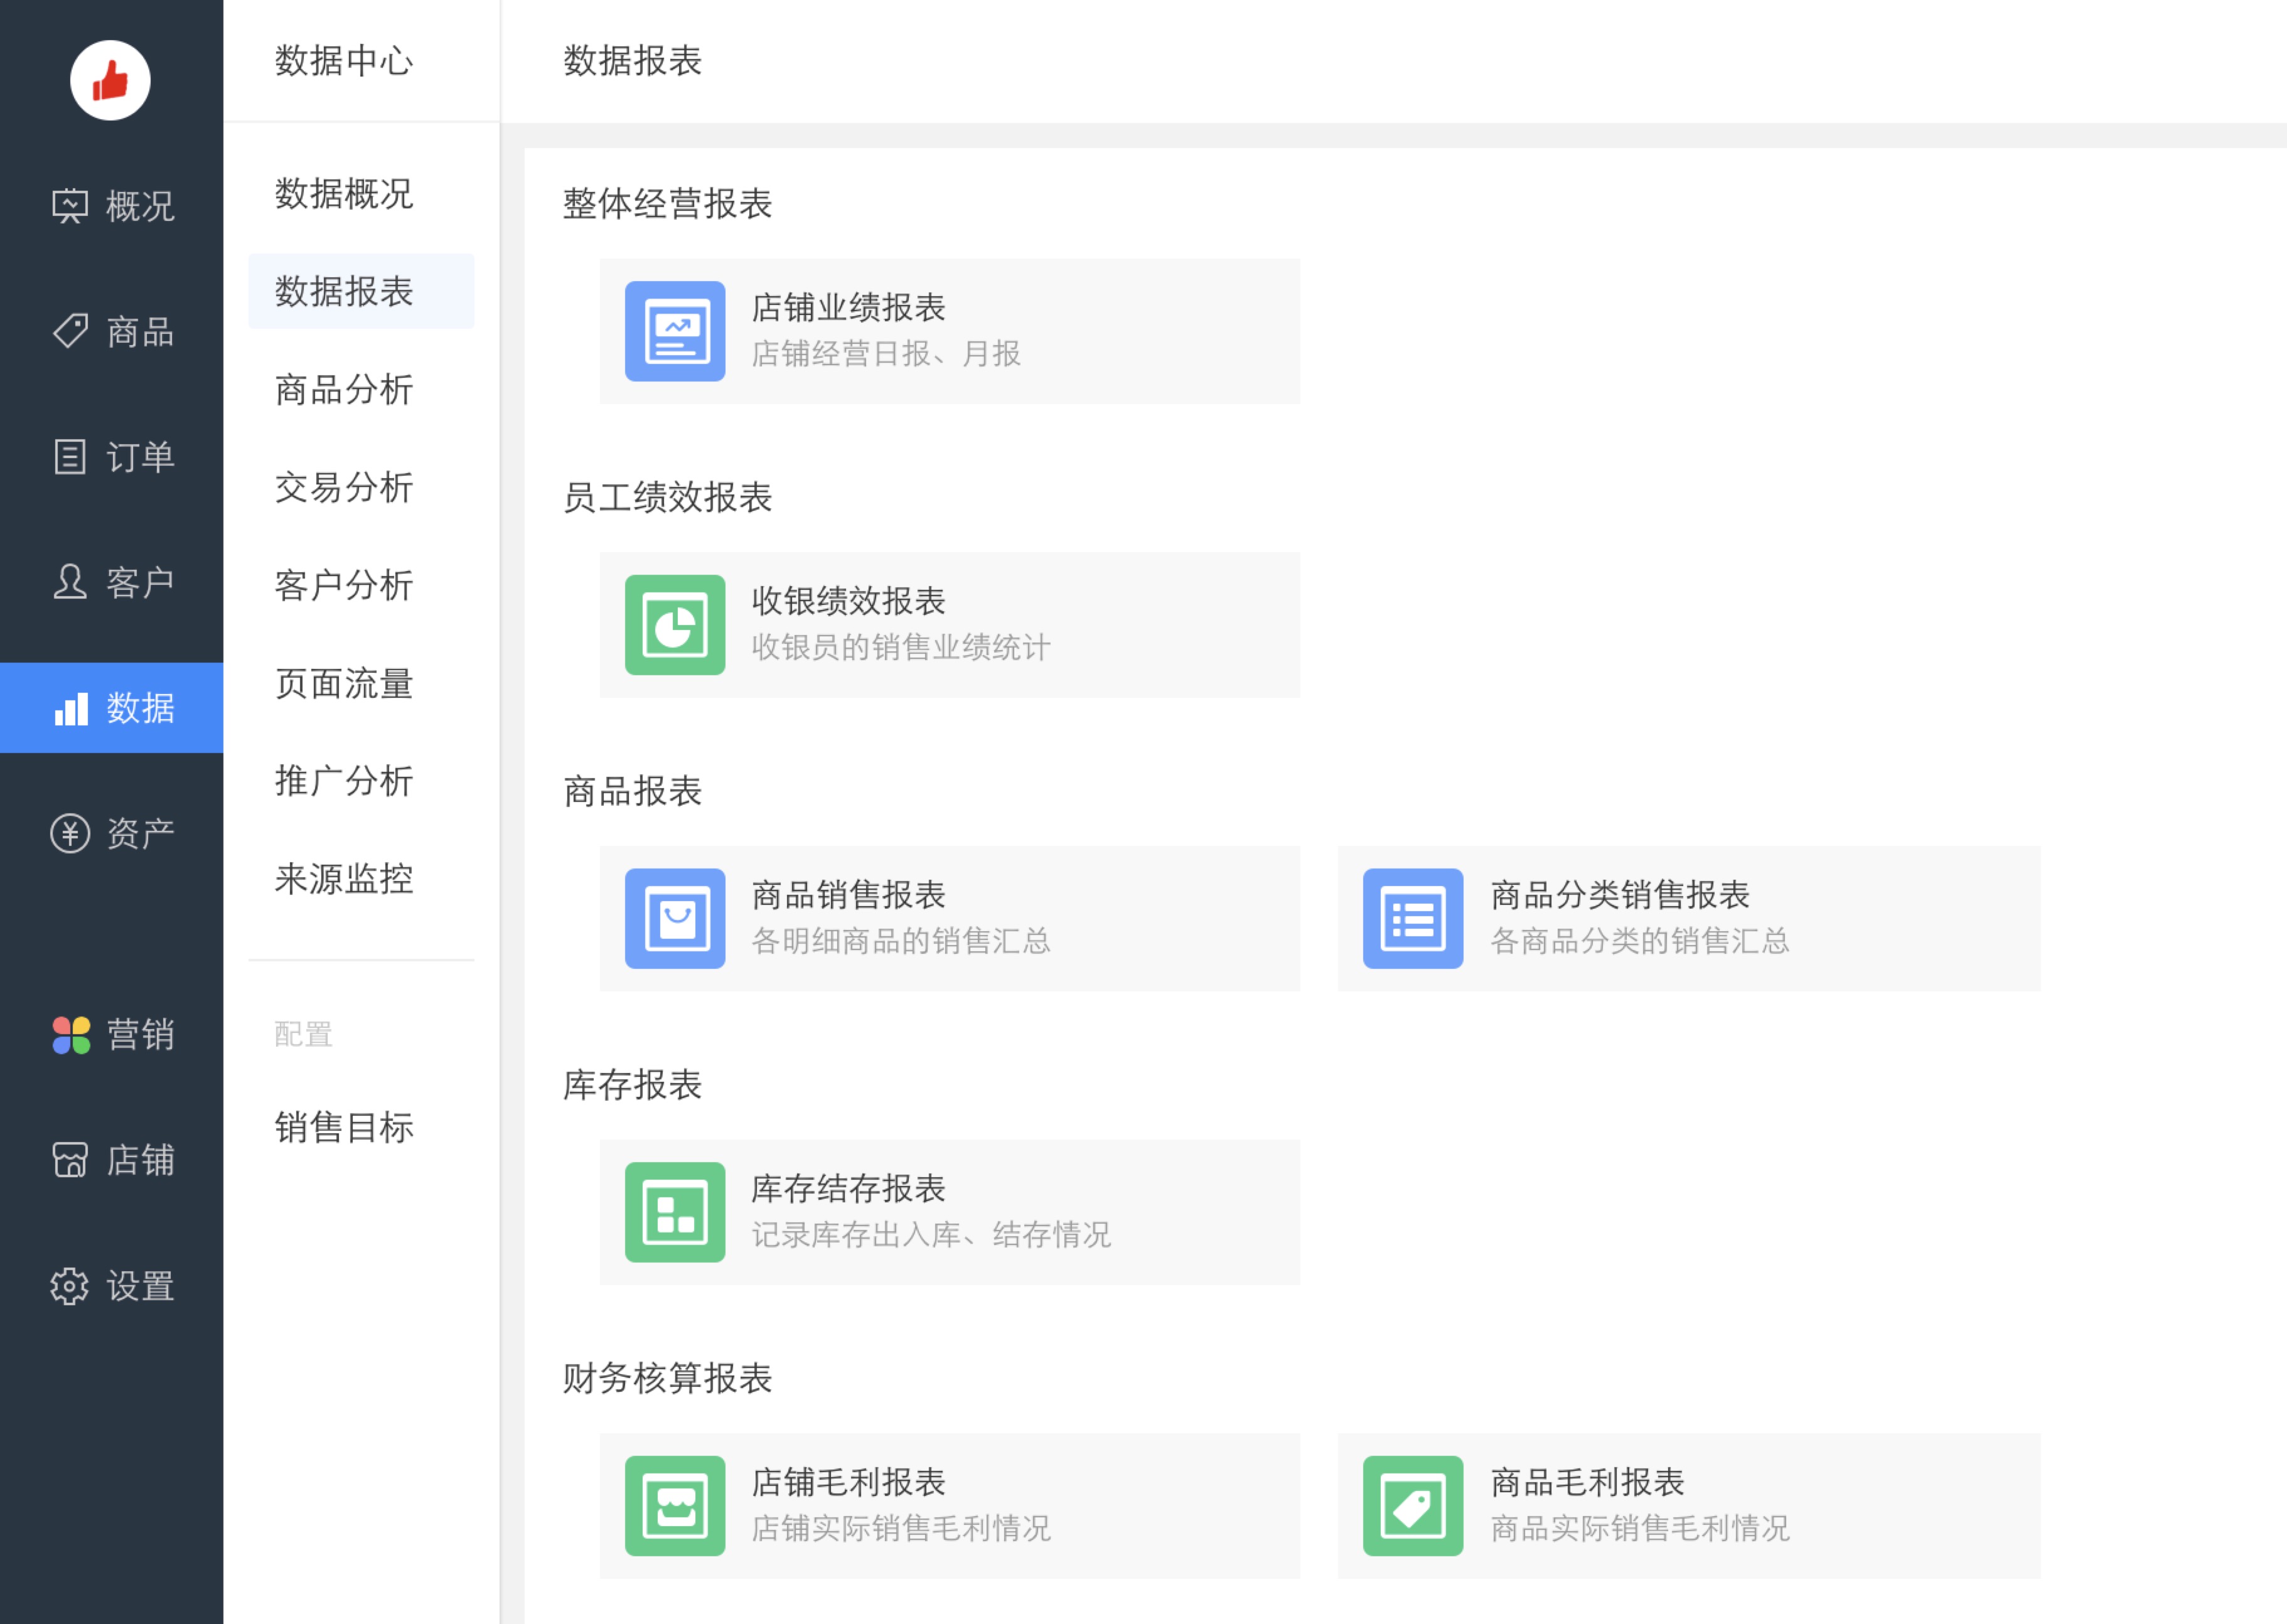Viewport: 2287px width, 1624px height.
Task: Click the 数据中心 panel title
Action: coord(344,61)
